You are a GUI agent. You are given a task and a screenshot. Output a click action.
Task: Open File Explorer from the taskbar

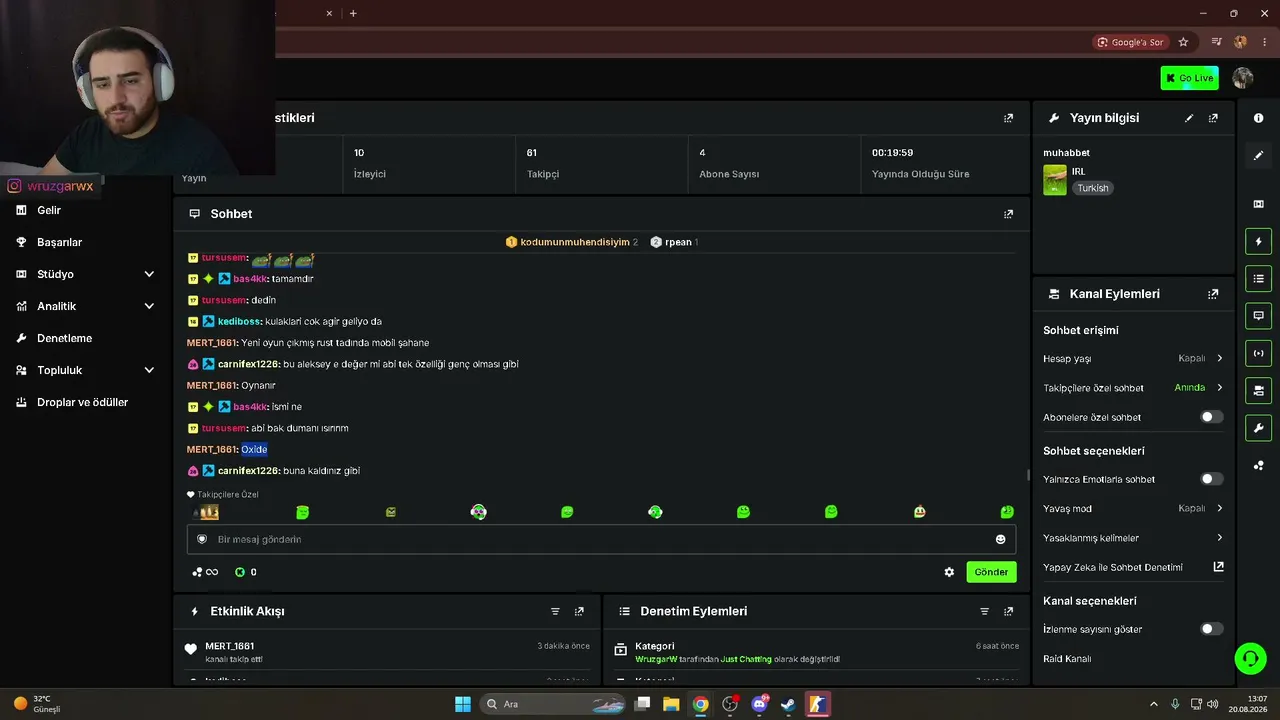pyautogui.click(x=671, y=704)
